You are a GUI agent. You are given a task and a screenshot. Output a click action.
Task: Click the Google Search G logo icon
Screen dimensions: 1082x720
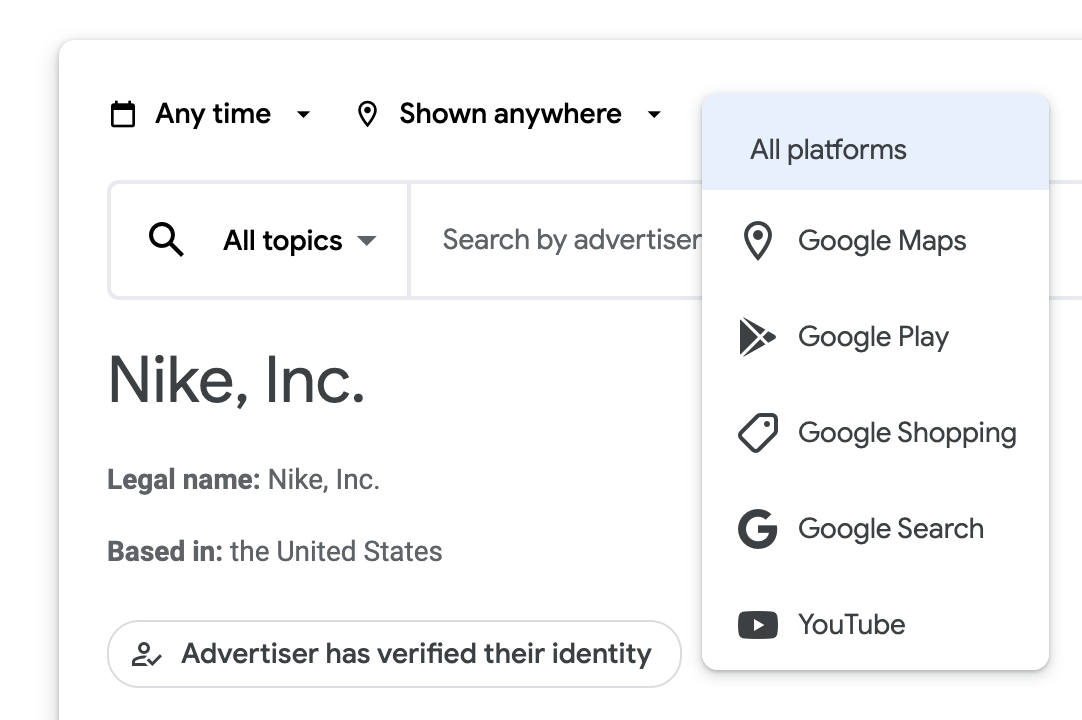(757, 529)
